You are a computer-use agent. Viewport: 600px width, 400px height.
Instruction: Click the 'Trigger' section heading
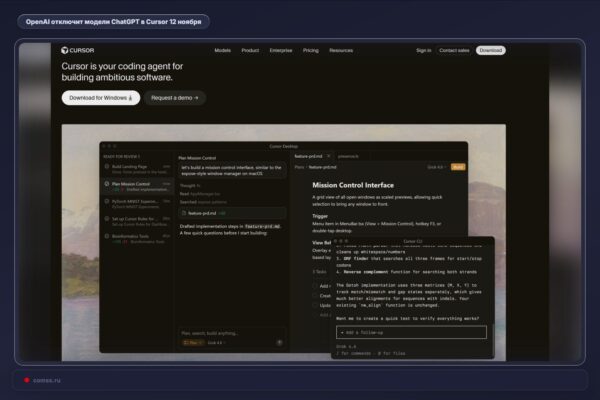[320, 216]
